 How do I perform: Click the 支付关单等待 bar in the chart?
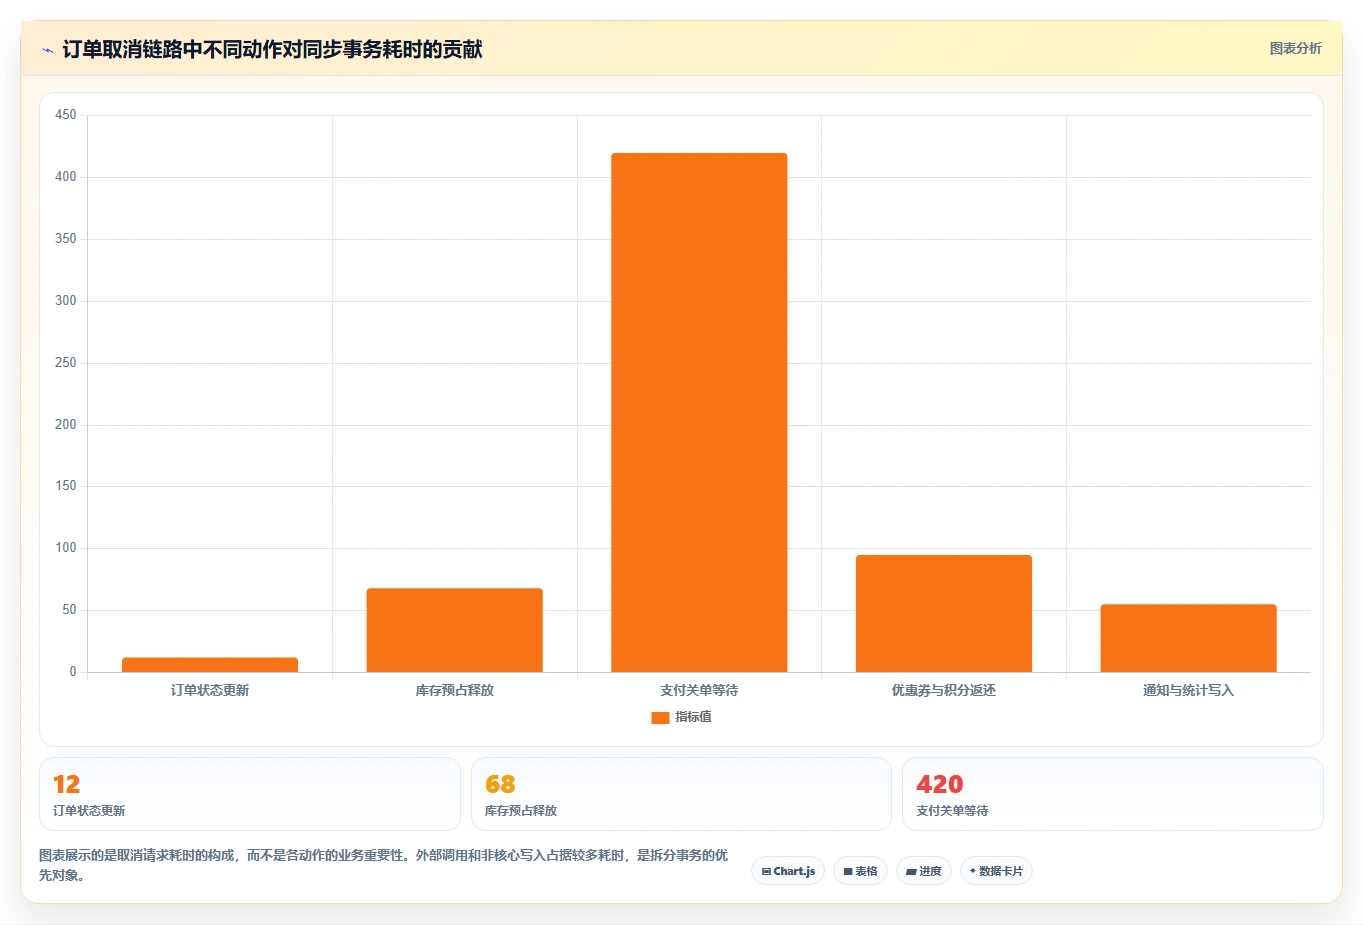699,412
